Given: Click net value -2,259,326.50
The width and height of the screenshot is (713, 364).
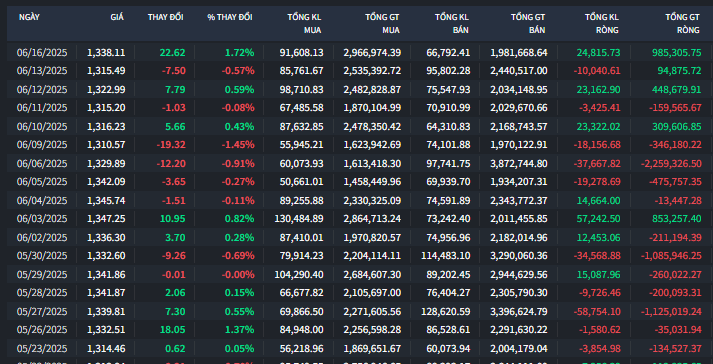Looking at the screenshot, I should [671, 163].
